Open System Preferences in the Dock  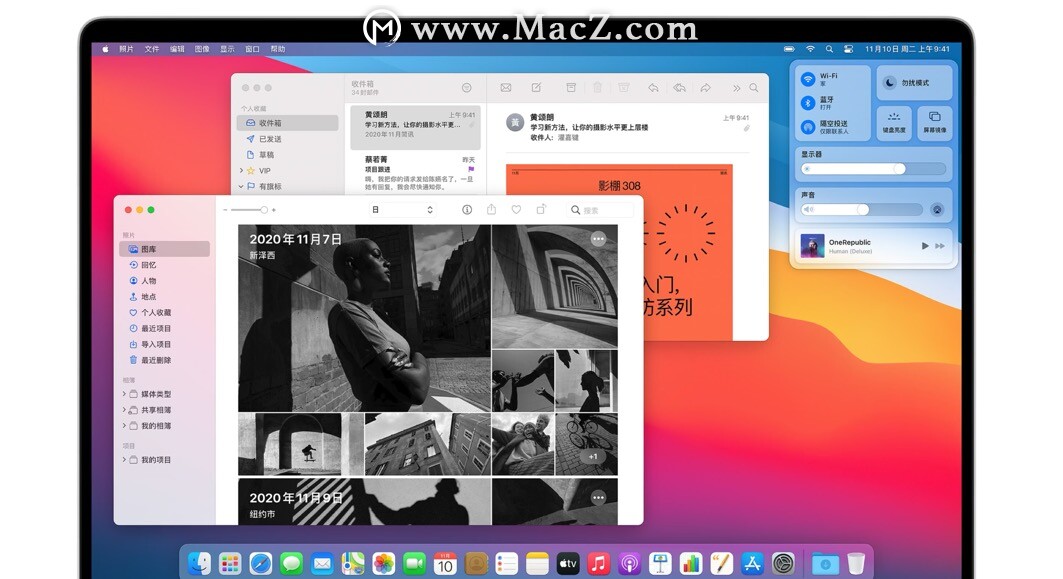click(x=783, y=563)
